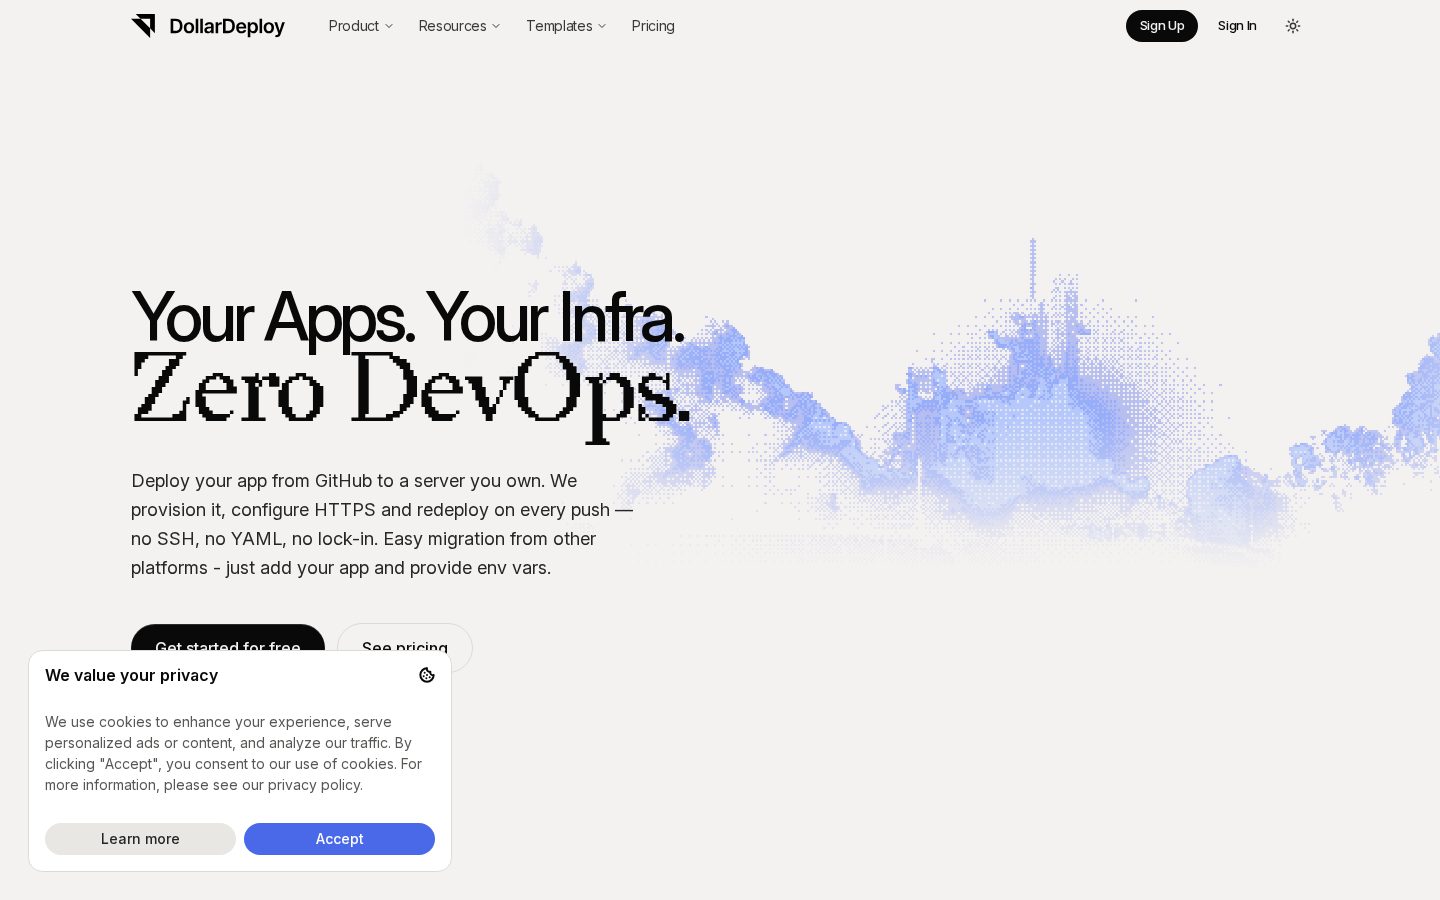Screen dimensions: 1440x900
Task: Click Learn more in cookie banner
Action: [140, 839]
